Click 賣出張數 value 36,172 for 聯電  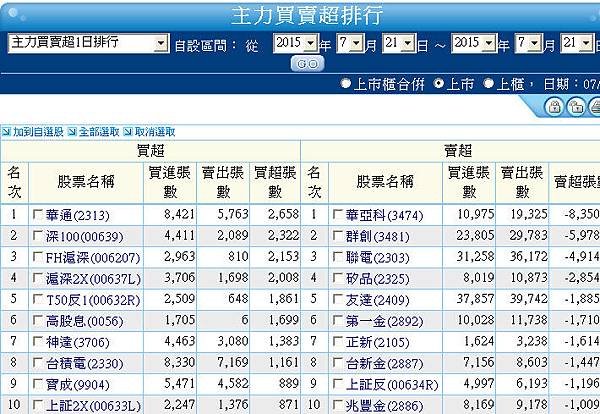(529, 257)
